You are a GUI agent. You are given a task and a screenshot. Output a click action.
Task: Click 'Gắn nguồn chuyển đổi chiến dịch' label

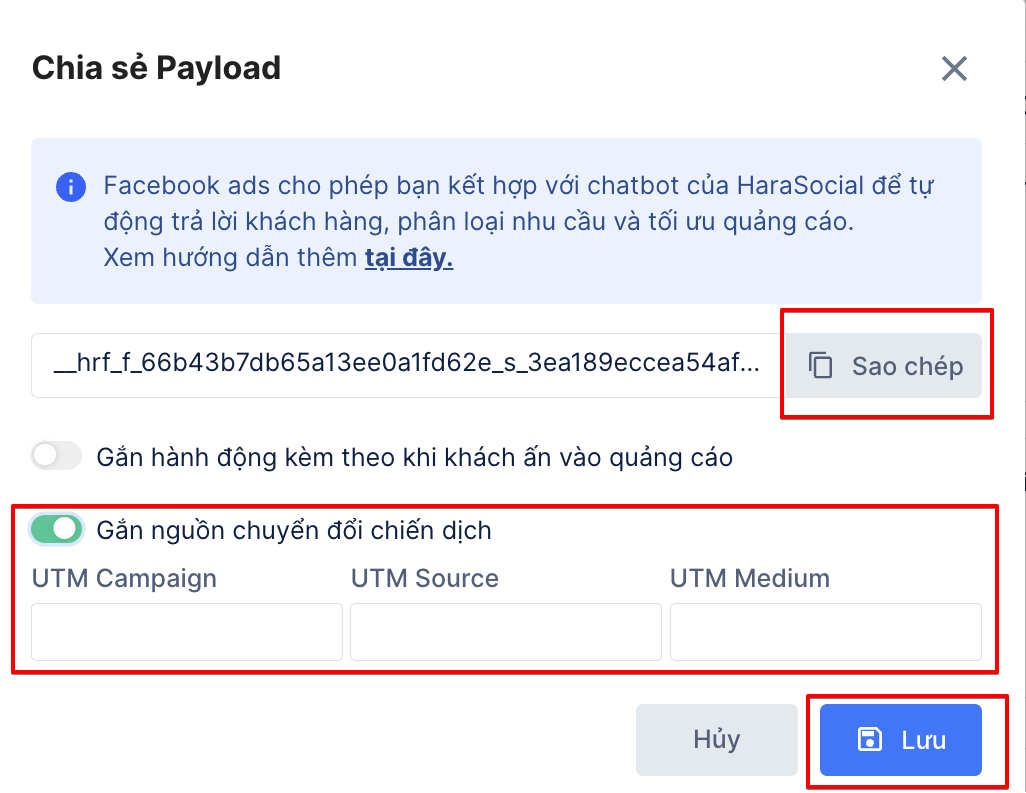tap(294, 530)
